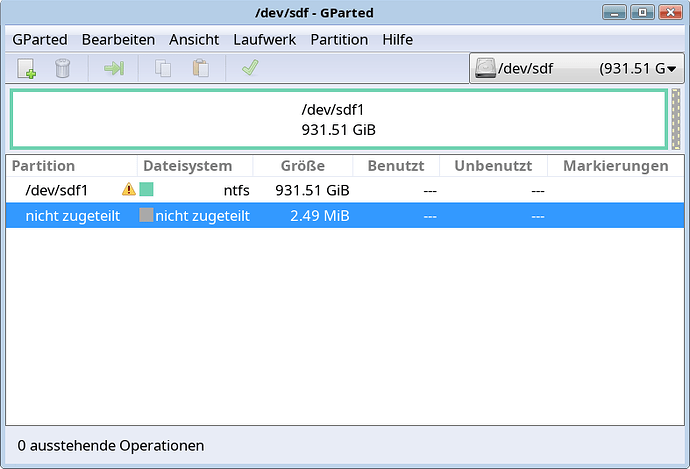The height and width of the screenshot is (469, 690).
Task: Click the '931.51 GiB' size cell in table
Action: click(312, 190)
